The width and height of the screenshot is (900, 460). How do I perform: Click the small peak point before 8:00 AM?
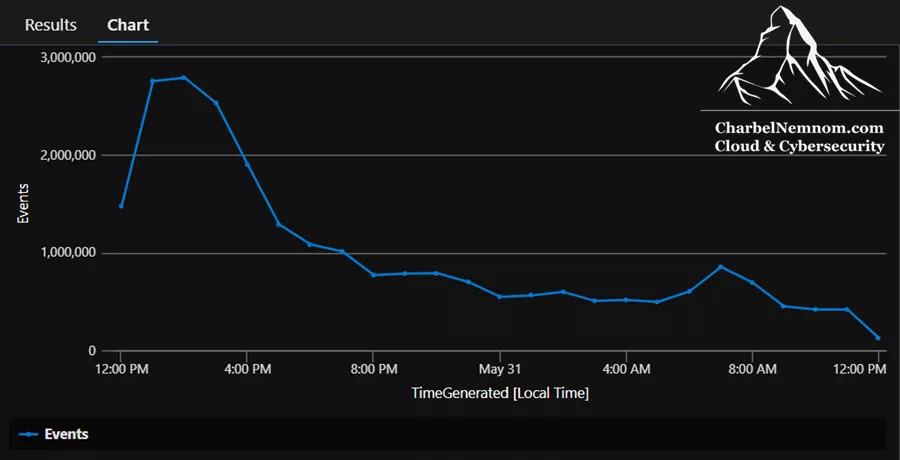721,266
